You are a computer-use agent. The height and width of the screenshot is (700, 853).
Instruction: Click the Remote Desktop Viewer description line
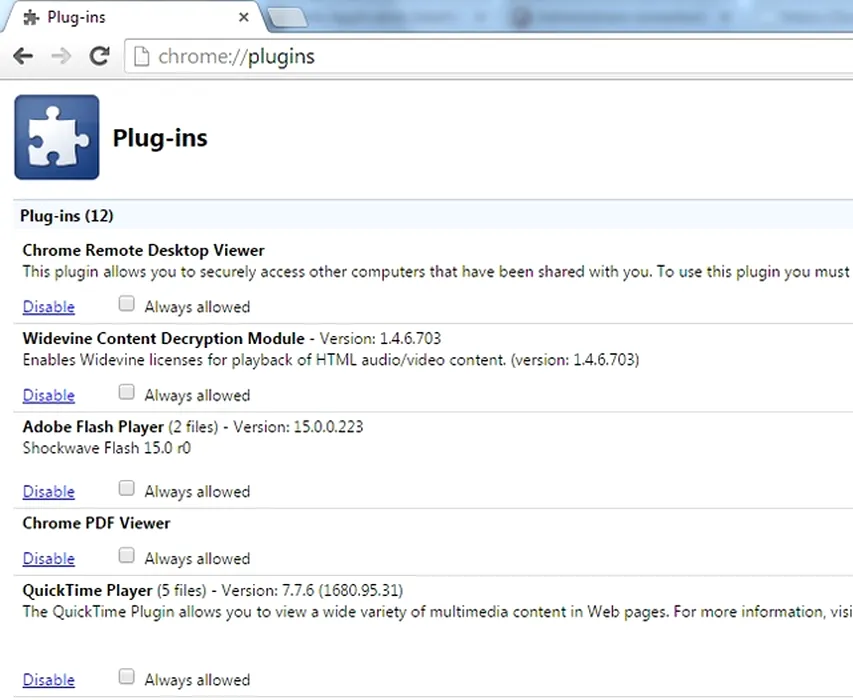click(437, 272)
